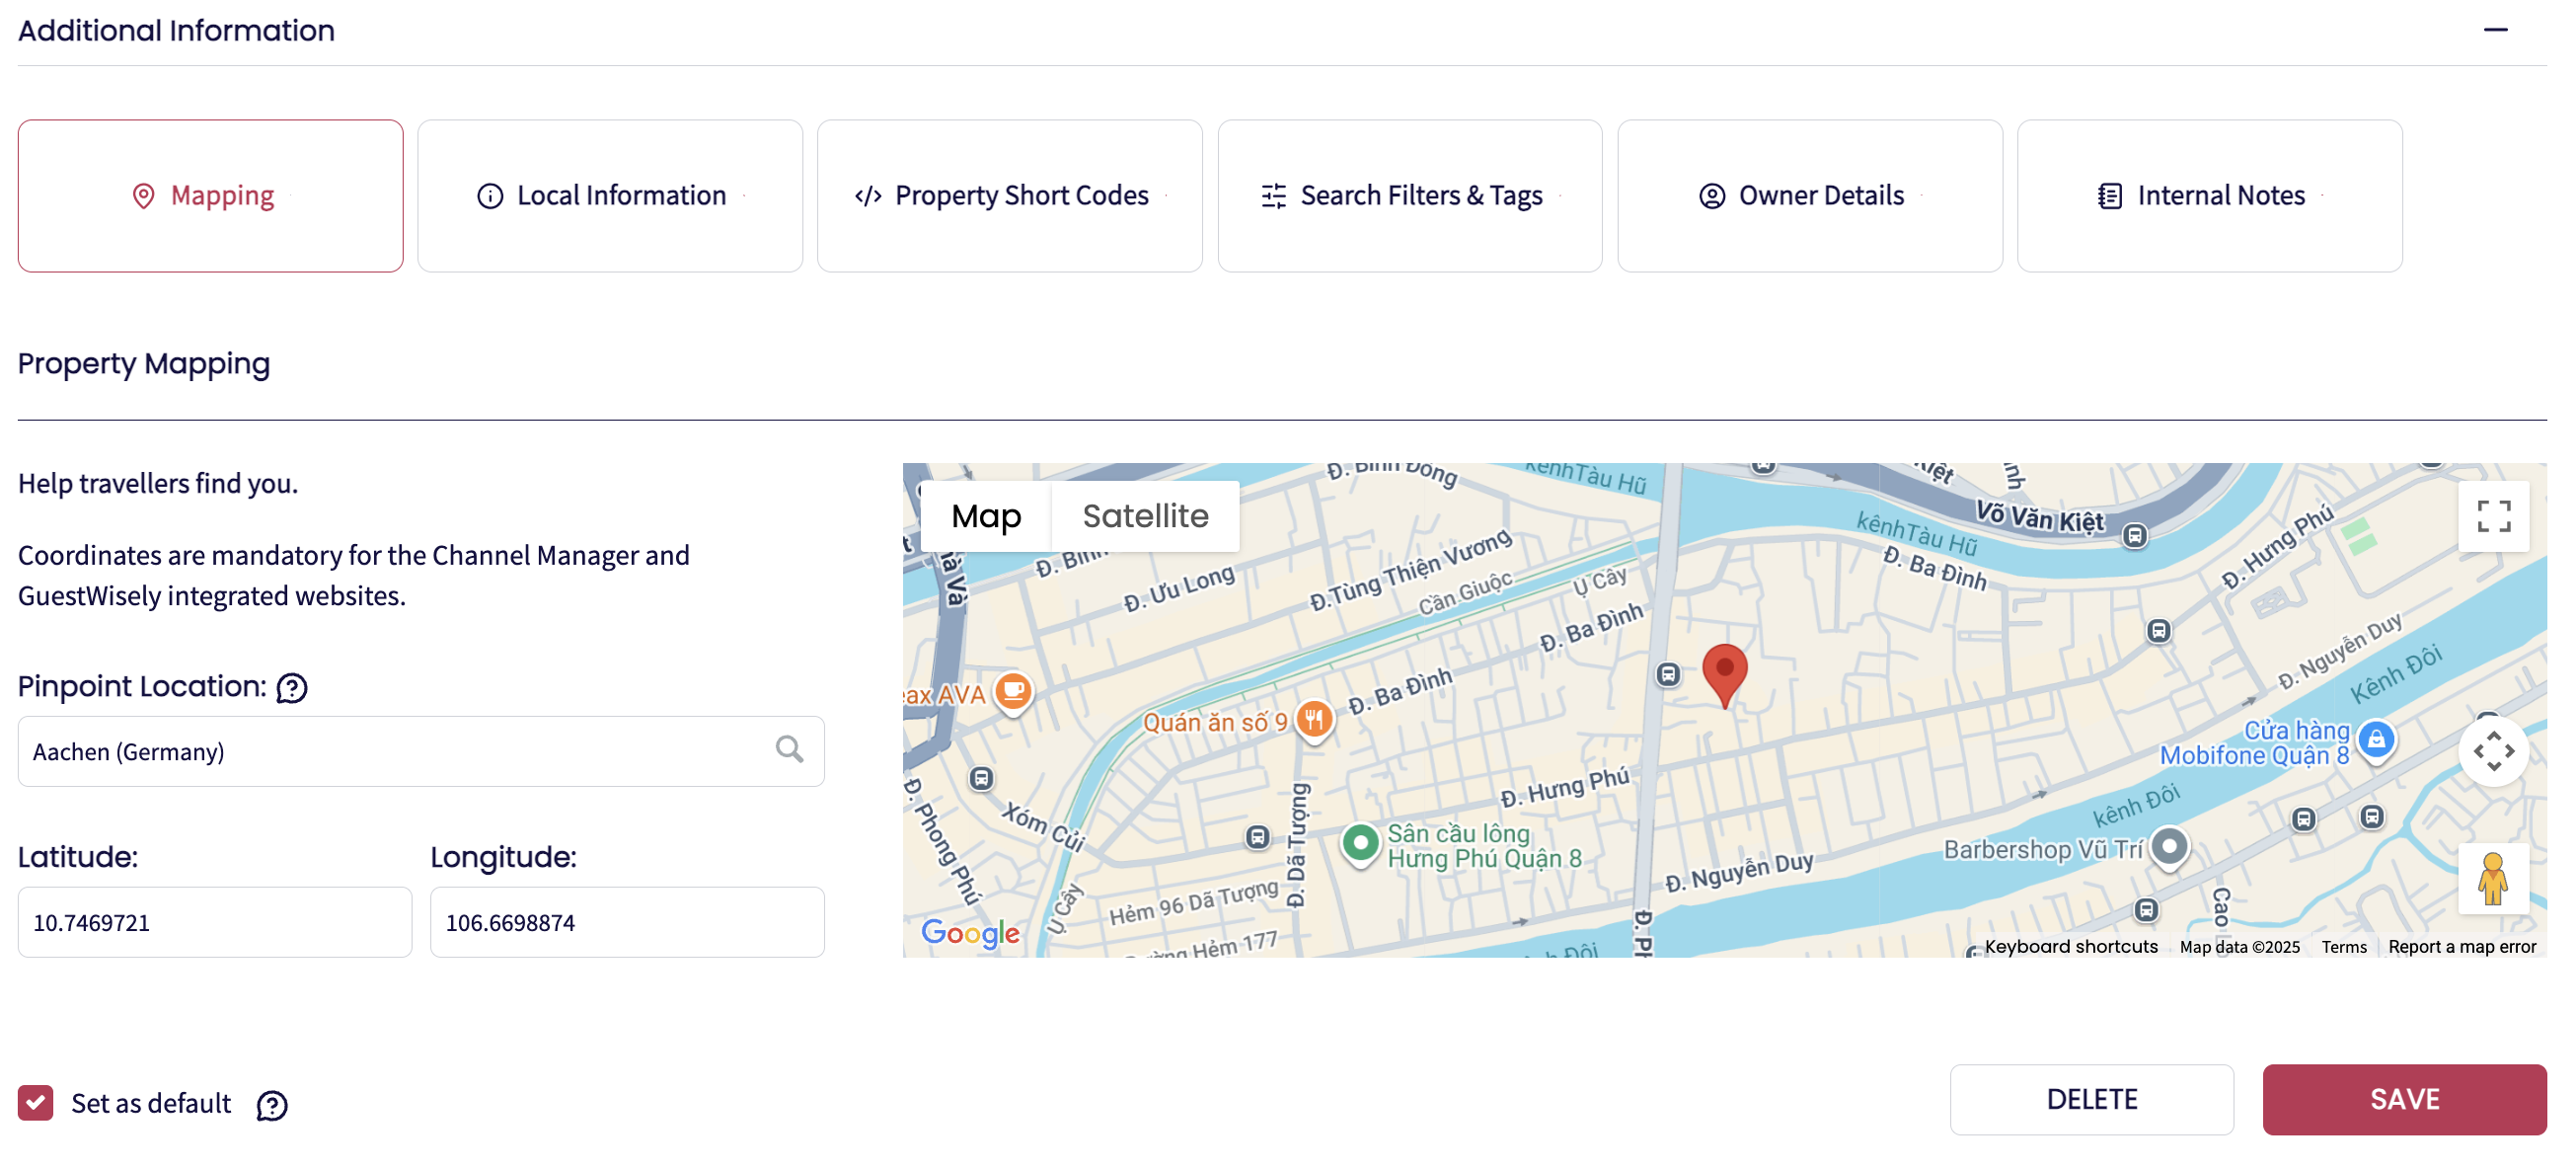The image size is (2576, 1169).
Task: Click into the Latitude input field
Action: coord(215,922)
